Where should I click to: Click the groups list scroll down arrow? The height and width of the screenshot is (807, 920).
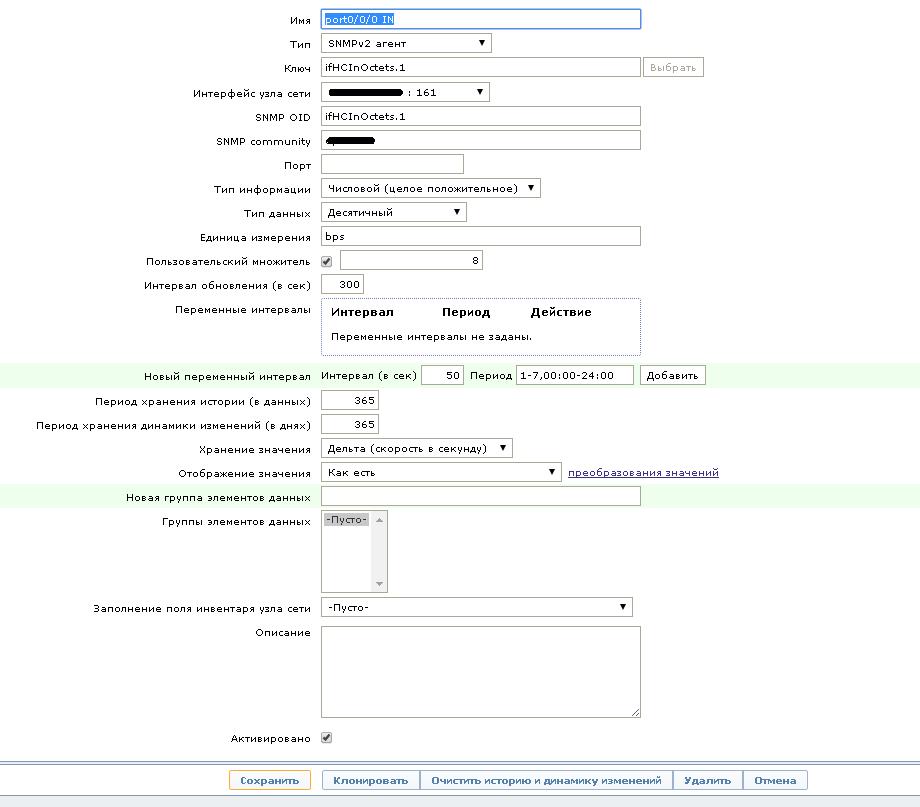coord(380,583)
